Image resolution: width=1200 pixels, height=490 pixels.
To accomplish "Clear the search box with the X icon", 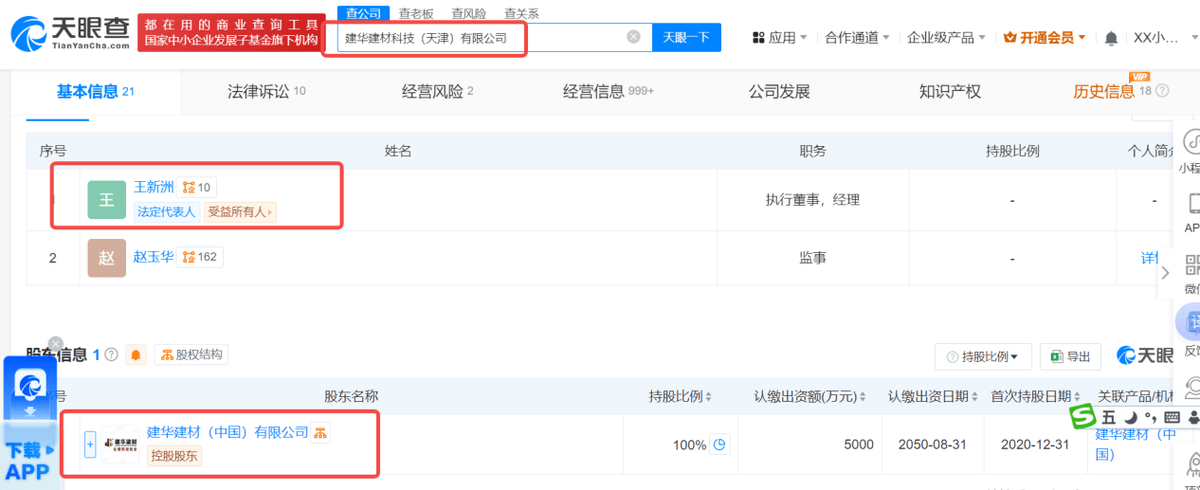I will tap(633, 37).
